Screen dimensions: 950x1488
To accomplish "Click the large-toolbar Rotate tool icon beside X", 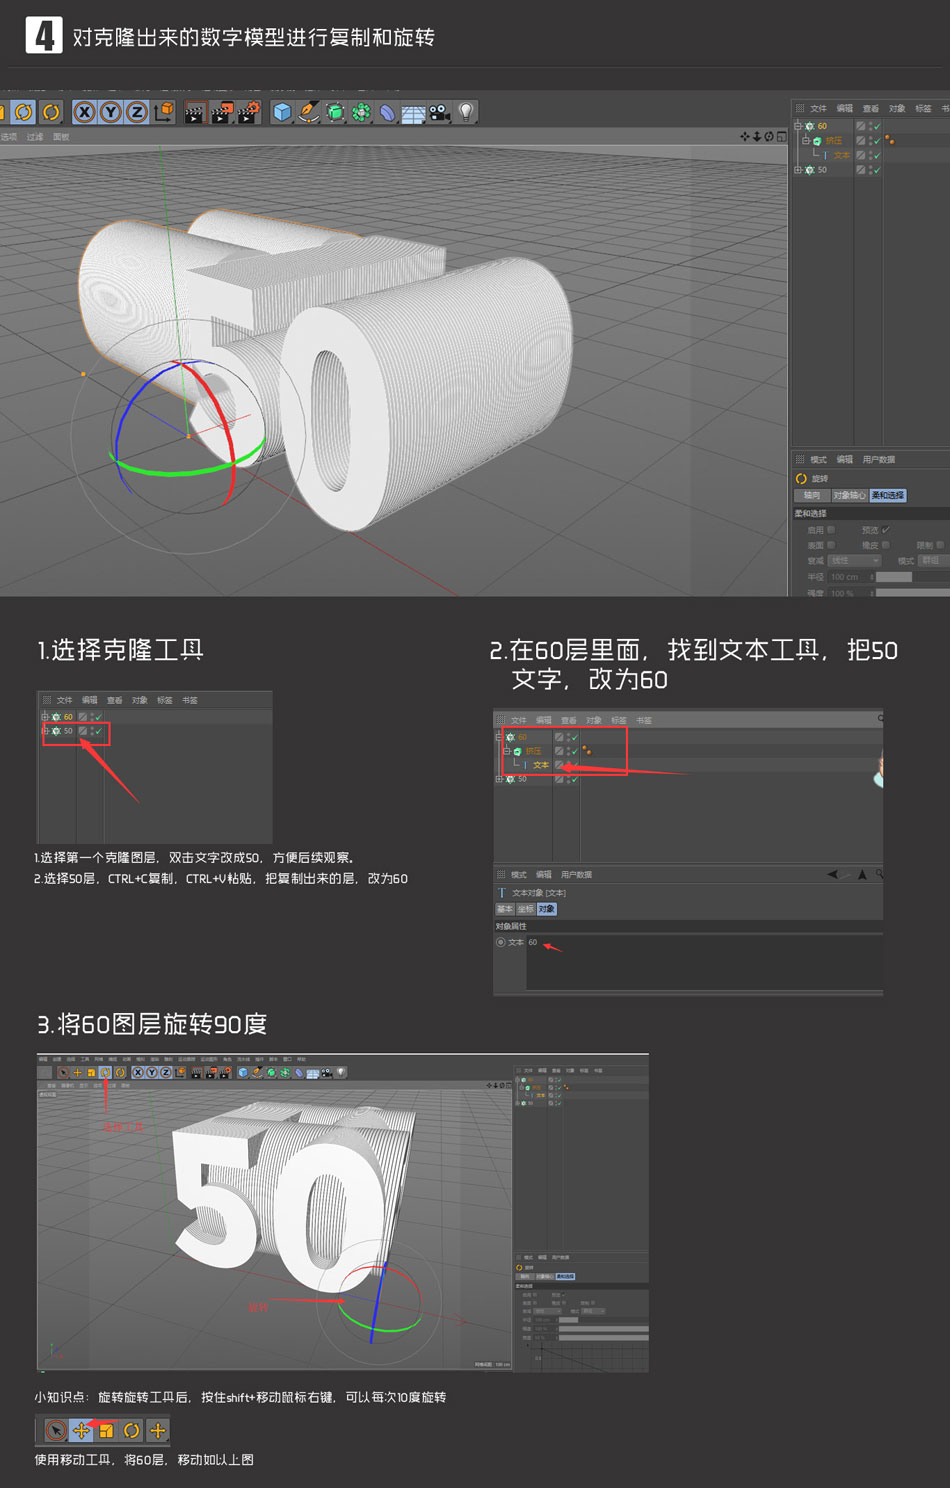I will coord(51,112).
